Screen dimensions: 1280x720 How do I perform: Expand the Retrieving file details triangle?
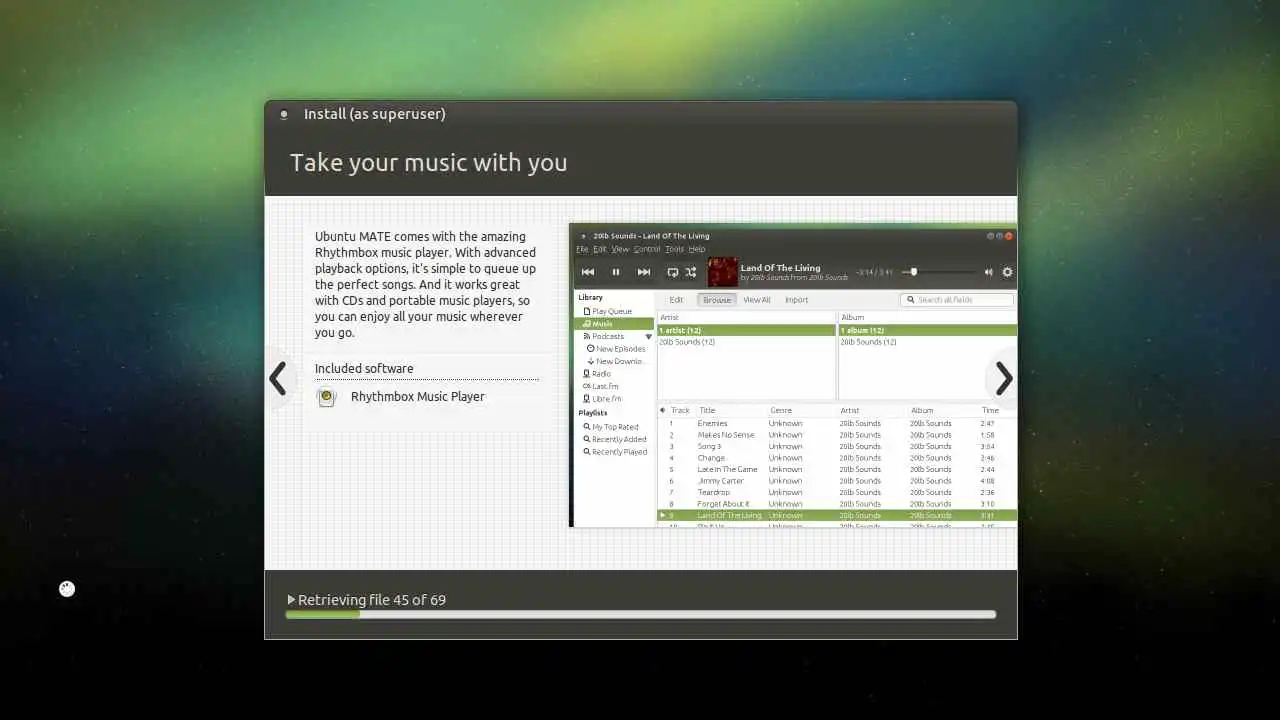click(291, 600)
